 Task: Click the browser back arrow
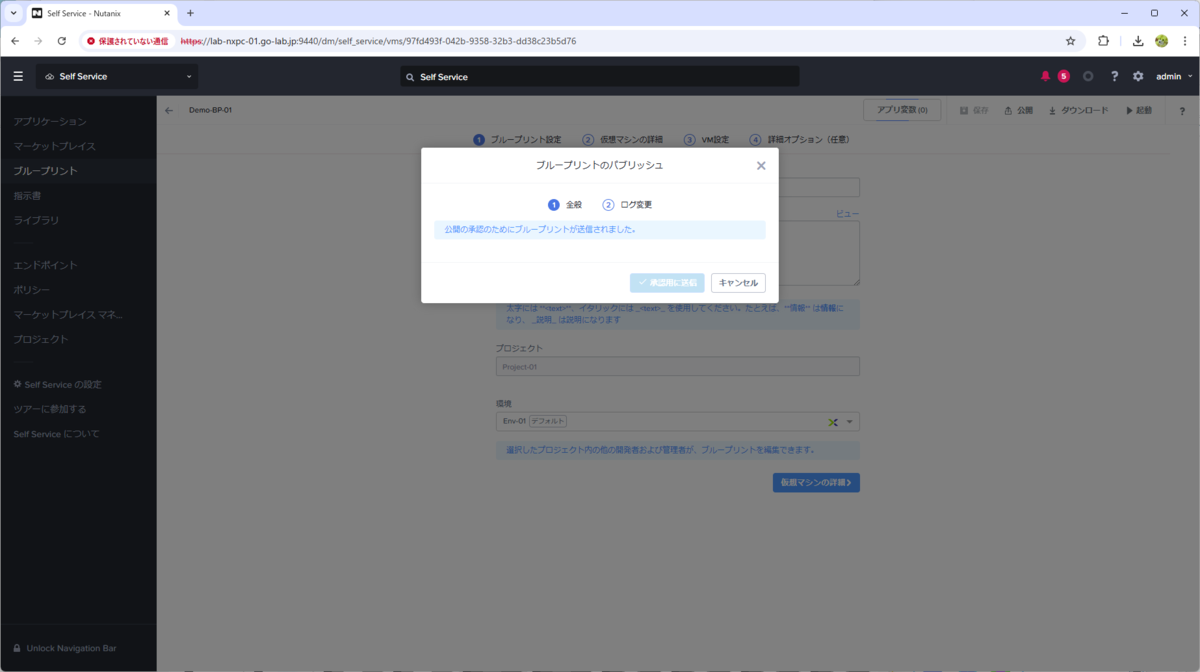pos(15,41)
